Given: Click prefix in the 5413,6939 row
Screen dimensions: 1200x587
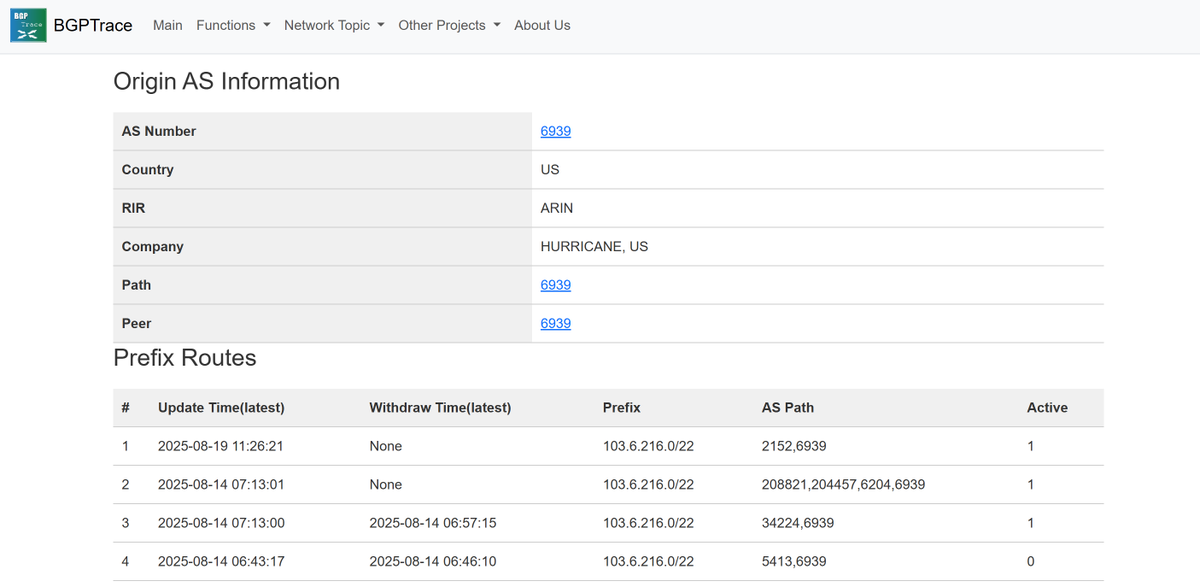Looking at the screenshot, I should tap(648, 561).
